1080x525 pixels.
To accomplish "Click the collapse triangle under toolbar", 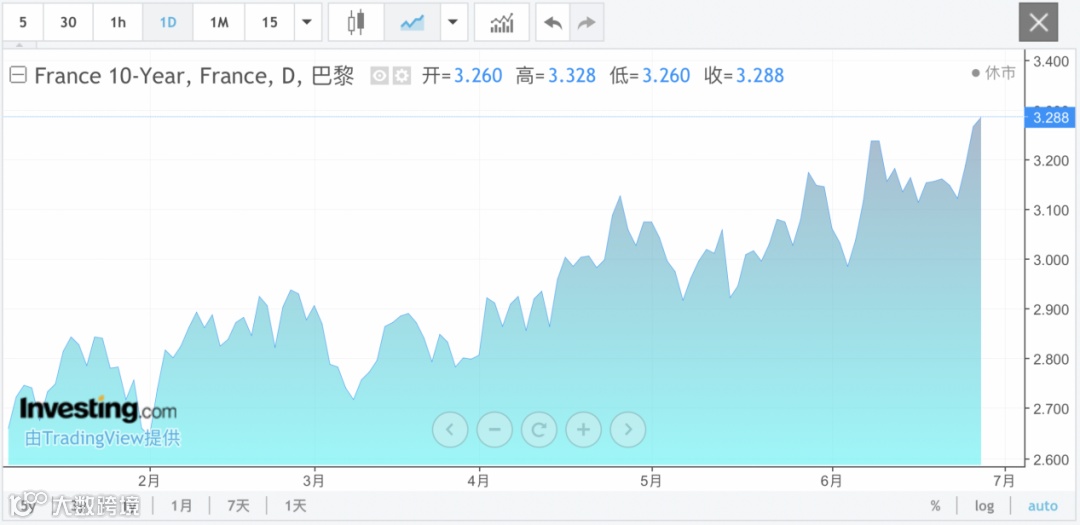I will [20, 45].
